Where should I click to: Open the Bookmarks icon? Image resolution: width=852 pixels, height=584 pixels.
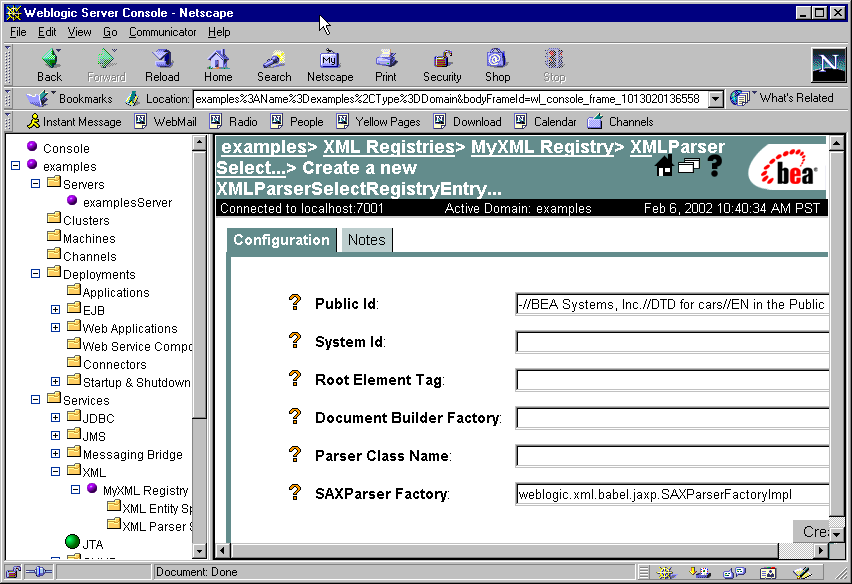pos(39,99)
